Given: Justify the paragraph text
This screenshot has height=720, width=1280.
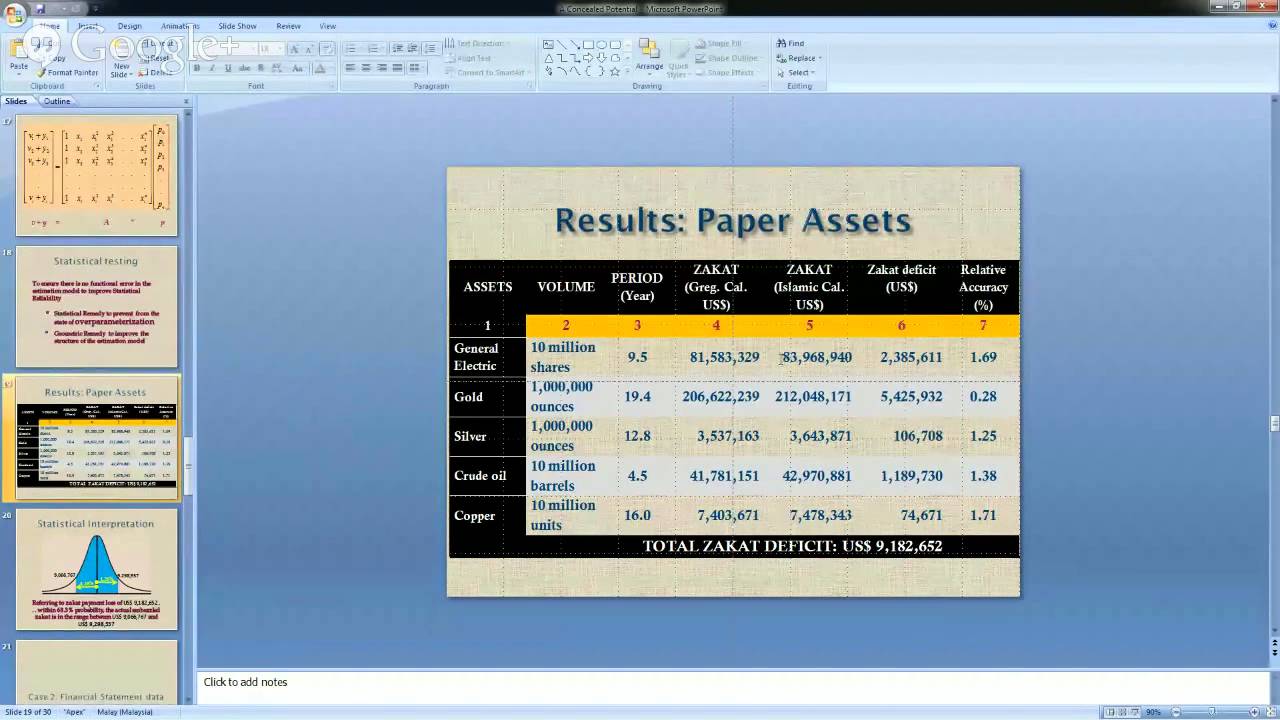Looking at the screenshot, I should coord(398,67).
